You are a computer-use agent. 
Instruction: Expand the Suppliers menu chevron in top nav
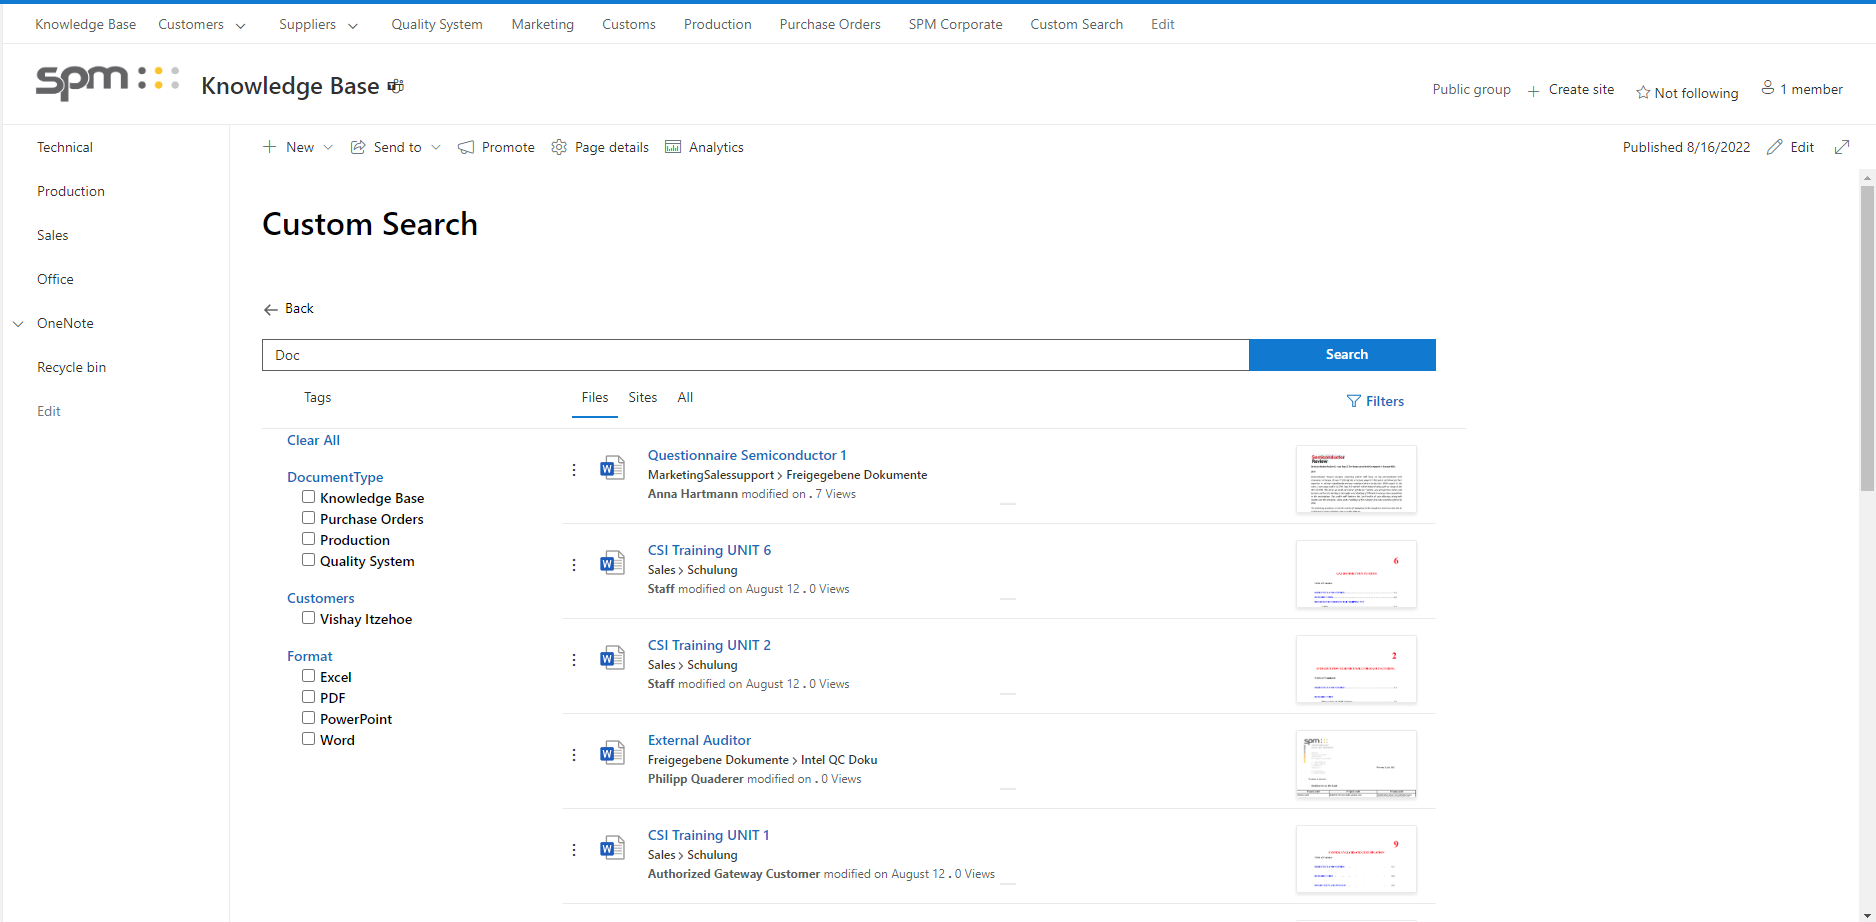coord(352,26)
